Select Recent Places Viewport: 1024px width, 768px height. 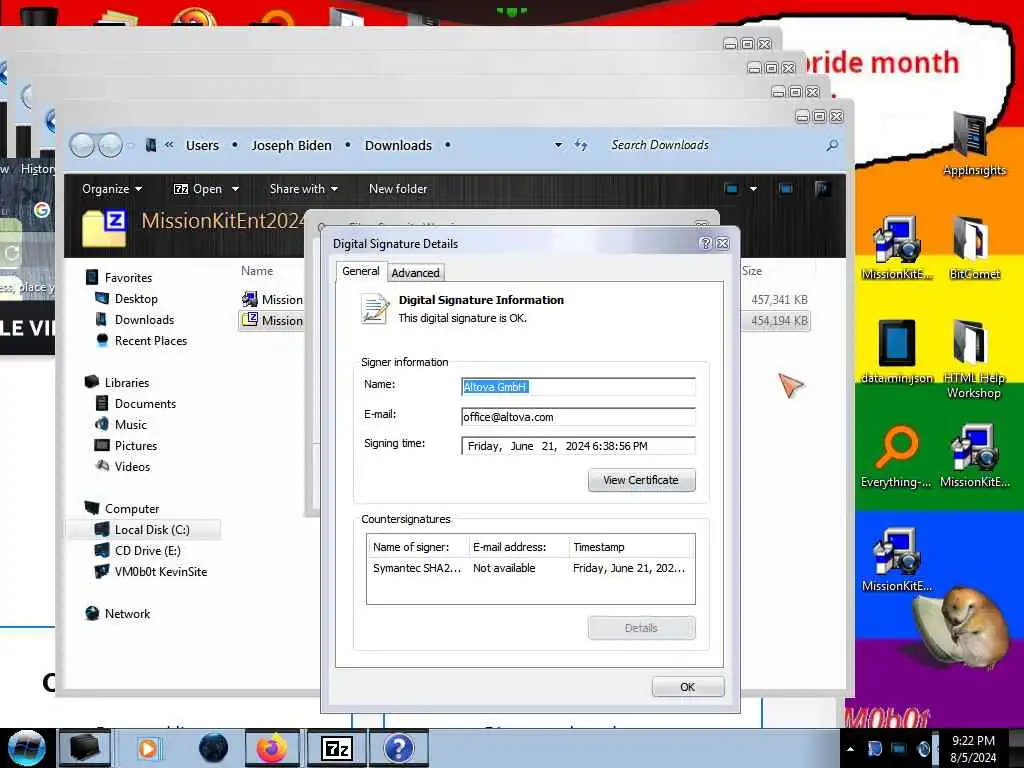[151, 340]
